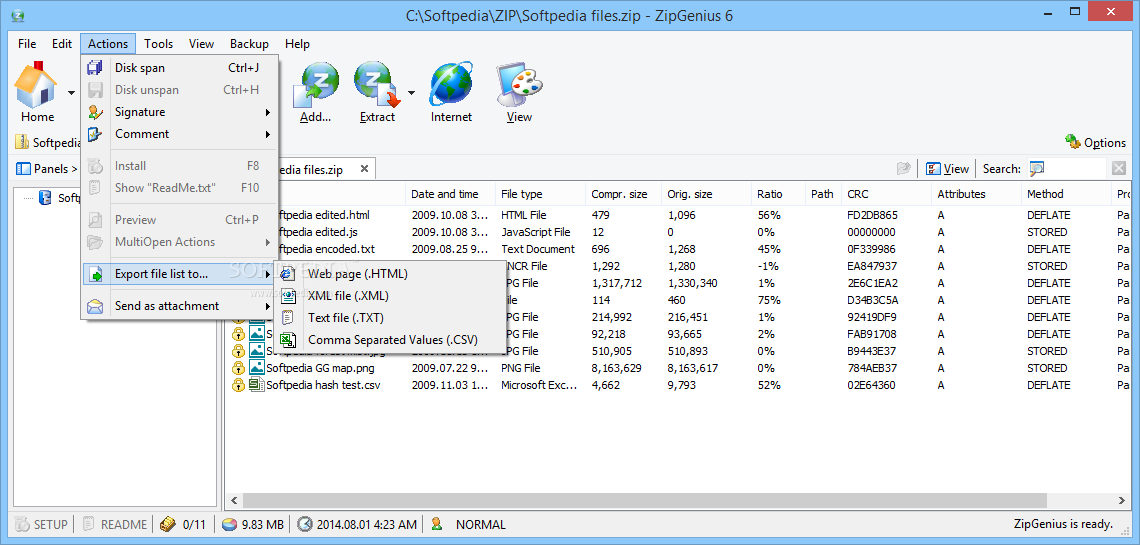Select Disk span menu entry

coord(180,68)
